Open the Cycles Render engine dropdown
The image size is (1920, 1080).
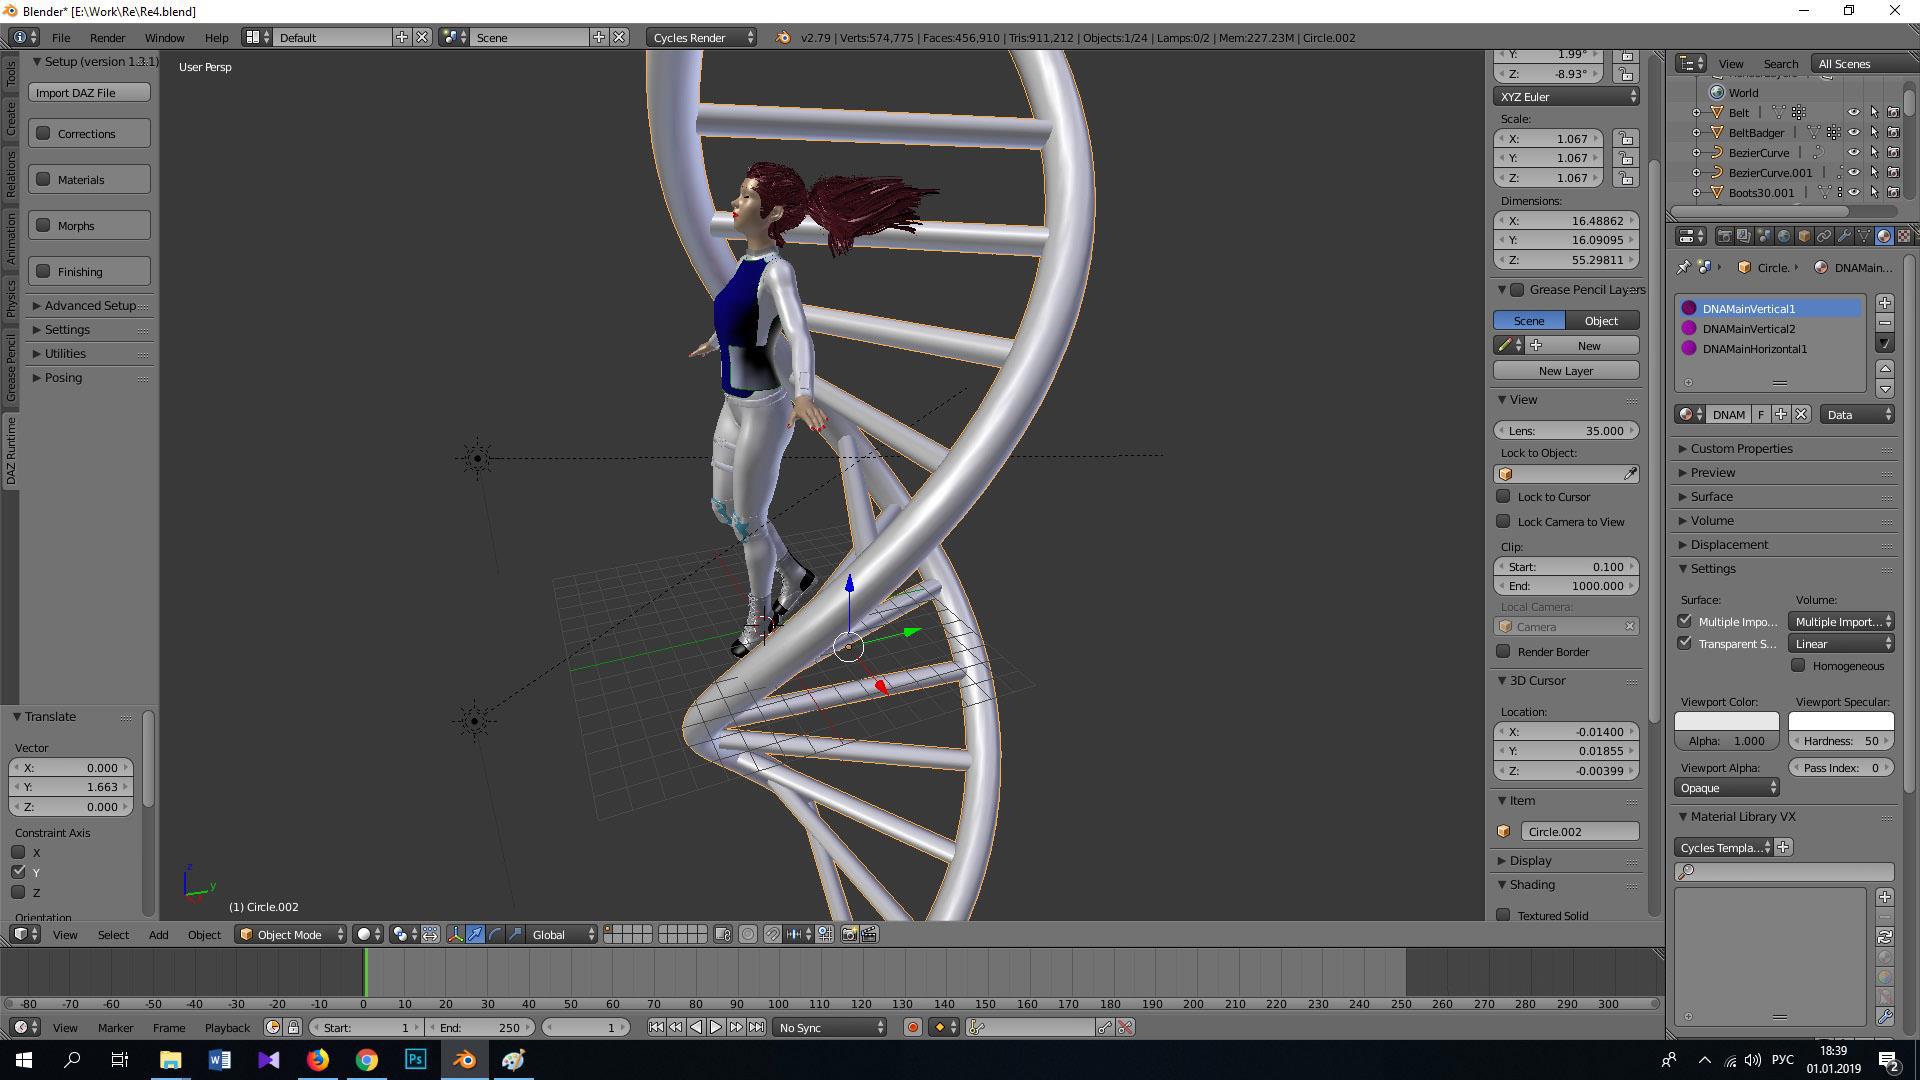702,37
